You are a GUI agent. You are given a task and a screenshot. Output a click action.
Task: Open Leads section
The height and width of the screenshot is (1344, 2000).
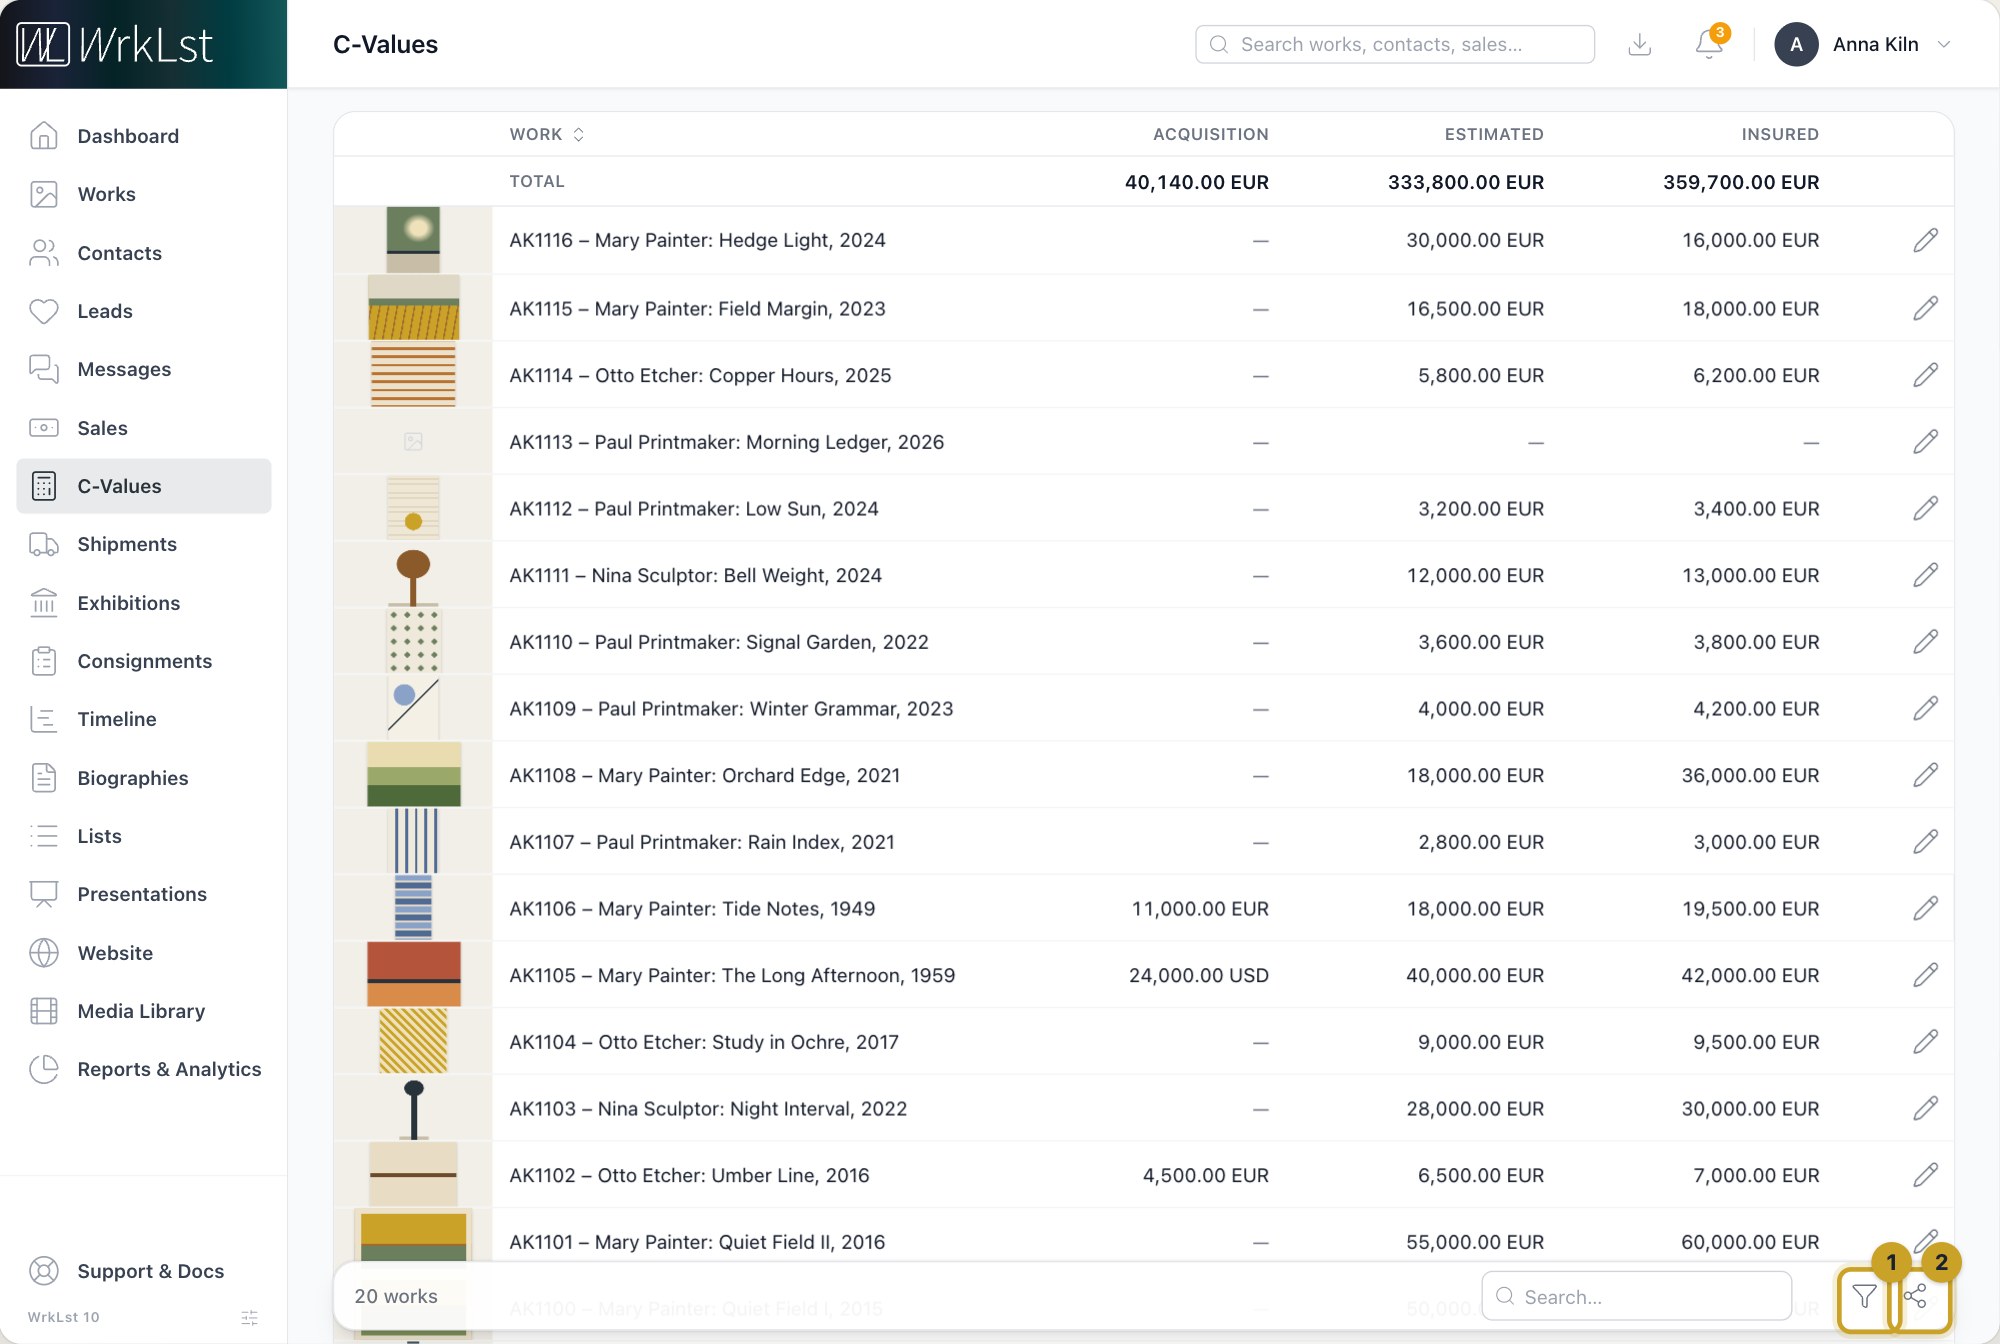[143, 311]
